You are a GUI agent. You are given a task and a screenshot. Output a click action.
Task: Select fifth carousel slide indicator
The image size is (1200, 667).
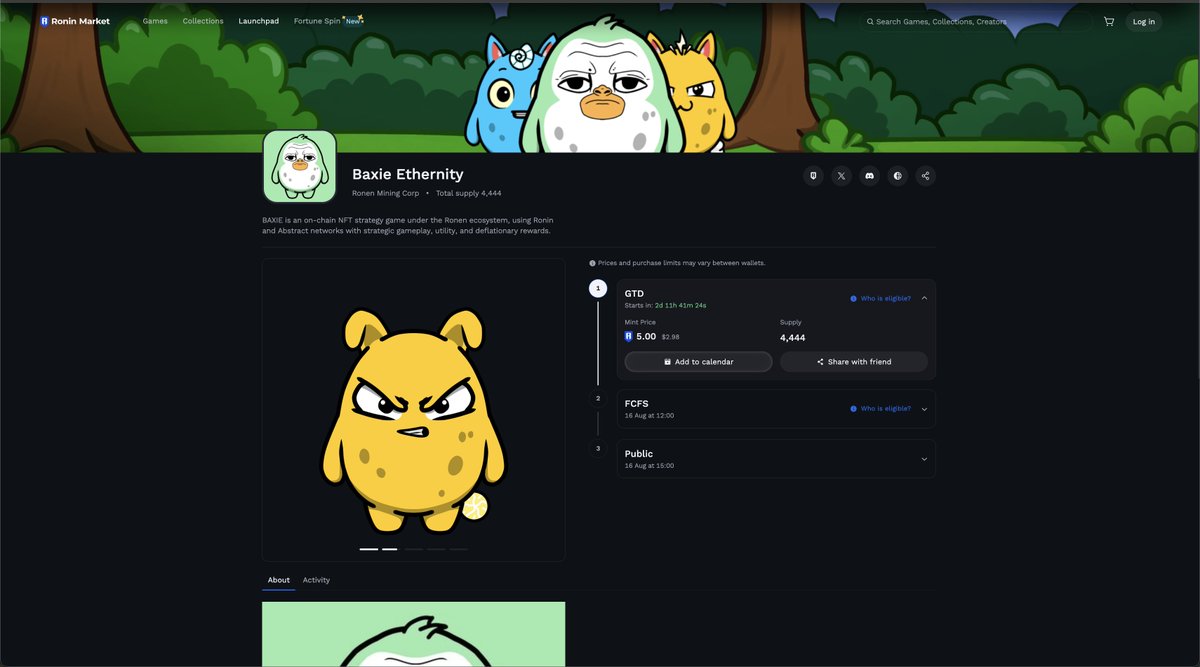458,549
